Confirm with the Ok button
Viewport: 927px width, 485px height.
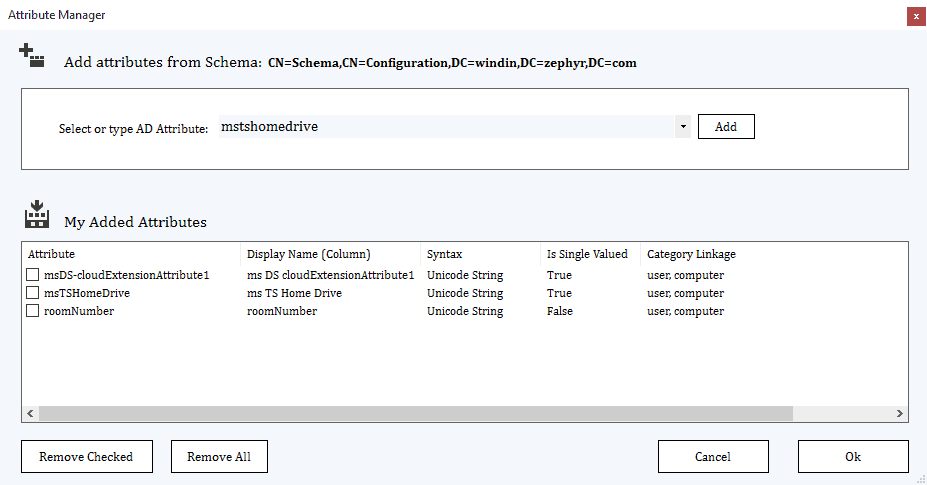(x=853, y=457)
